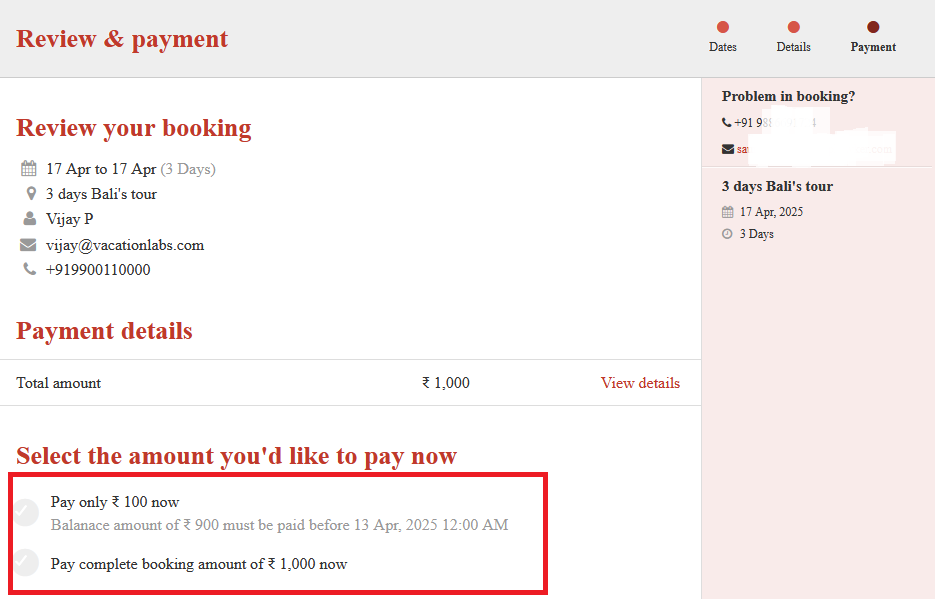This screenshot has width=935, height=599.
Task: Click the phone icon under Problem in booking
Action: (727, 123)
